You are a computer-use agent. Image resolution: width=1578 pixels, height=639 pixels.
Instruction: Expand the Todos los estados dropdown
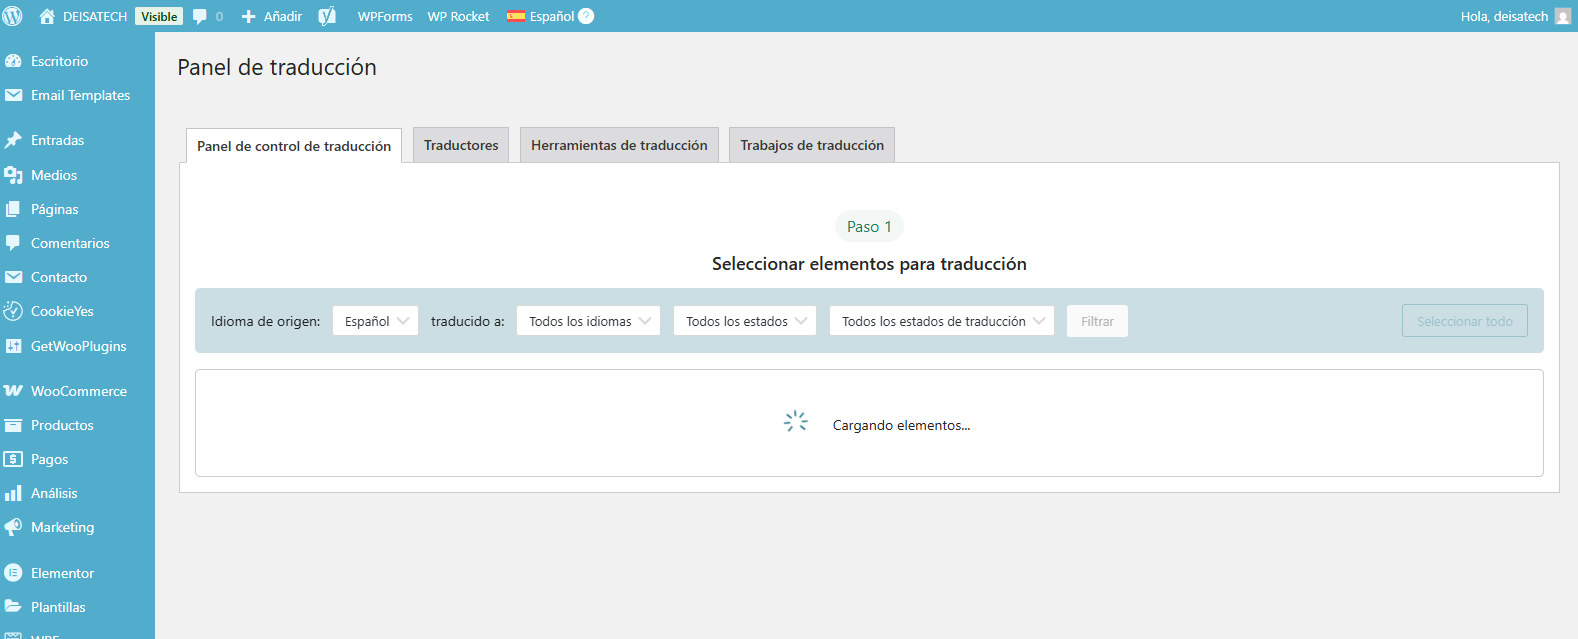click(x=745, y=321)
